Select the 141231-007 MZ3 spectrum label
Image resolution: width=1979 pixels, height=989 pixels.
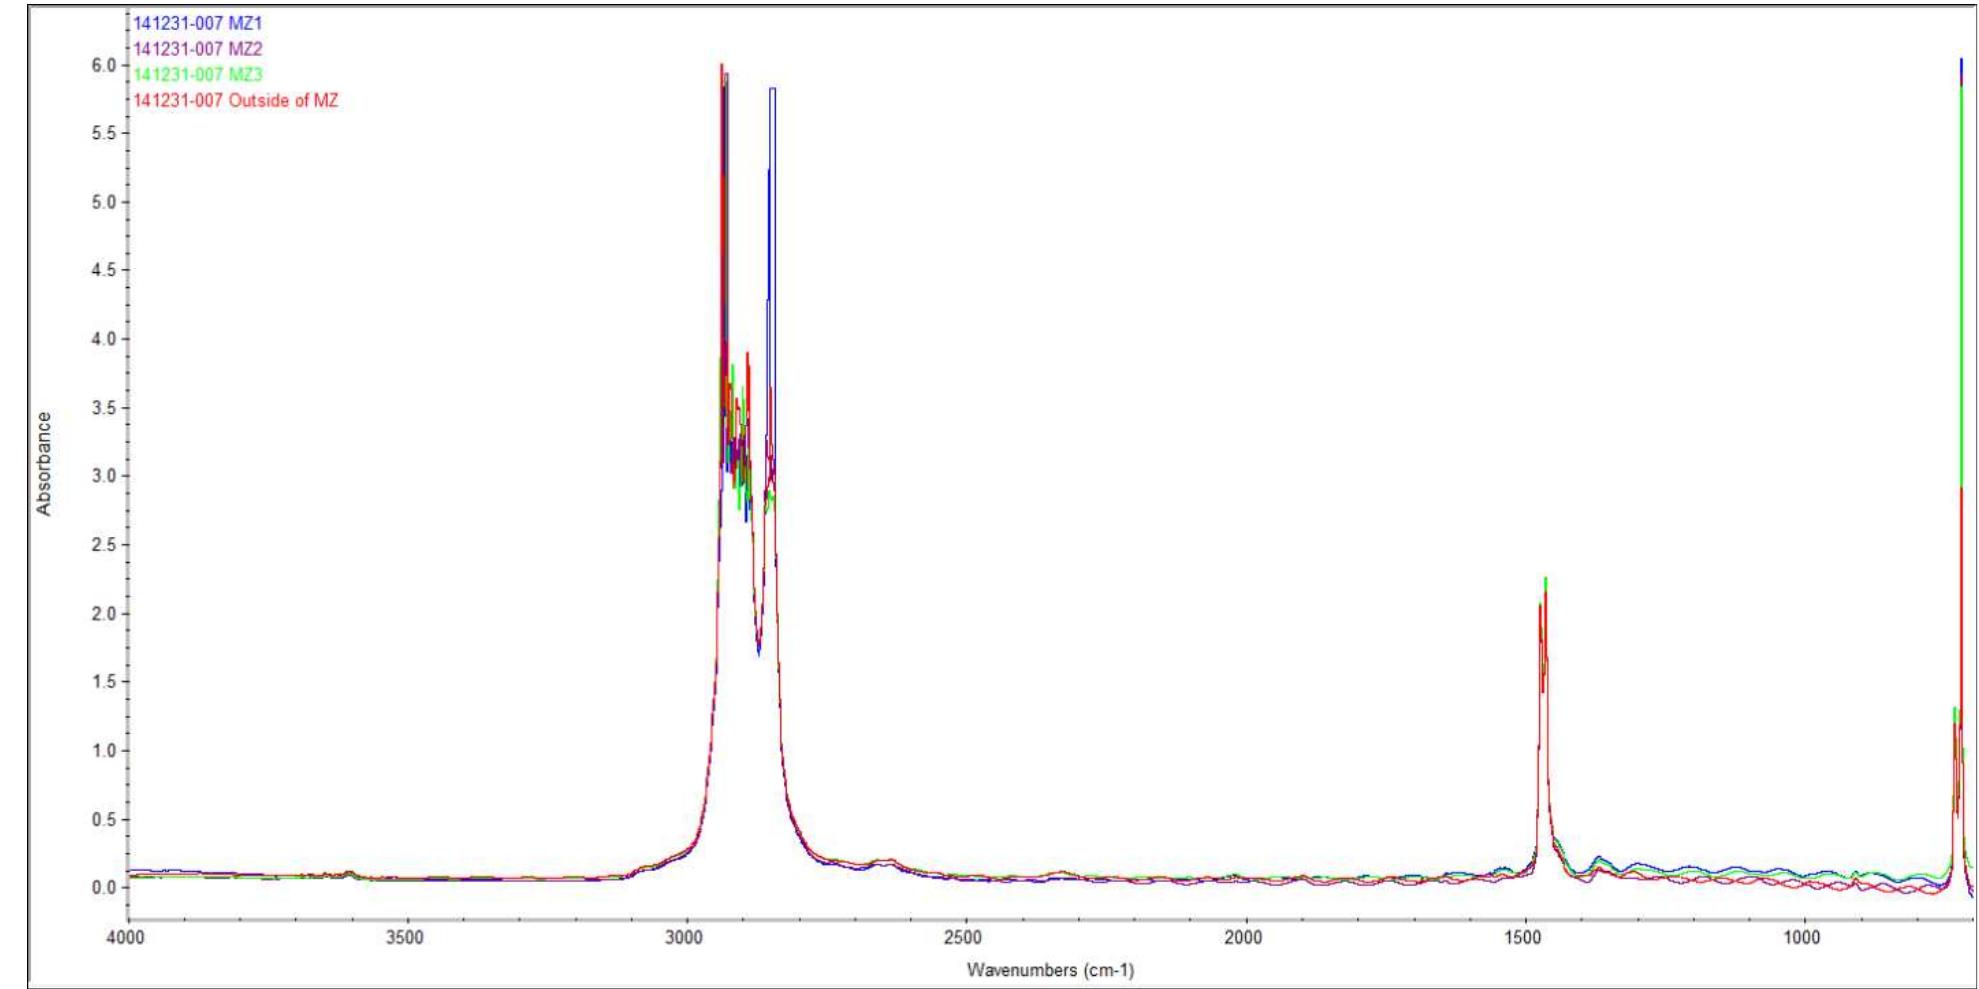(198, 75)
